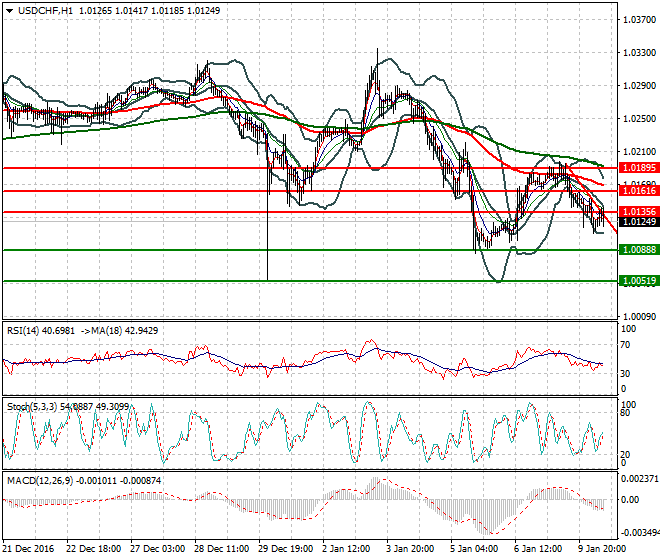Click the red 1.01356 price level label
Viewport: 660px width, 560px height.
coord(639,212)
